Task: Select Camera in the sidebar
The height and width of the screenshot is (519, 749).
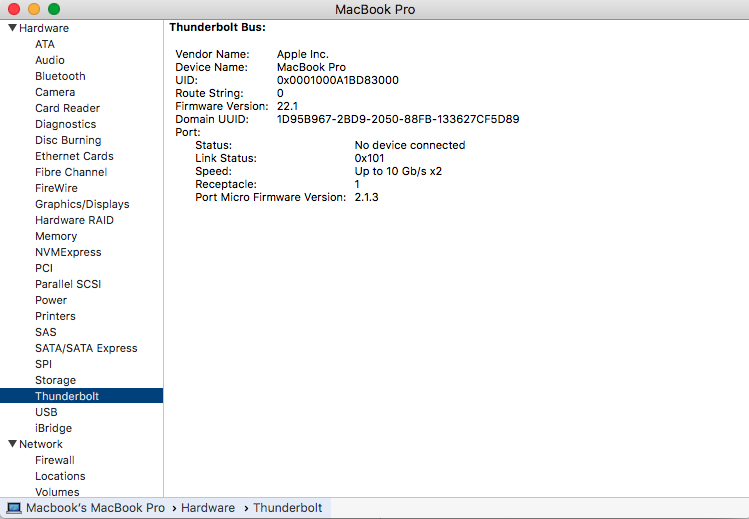Action: (x=55, y=92)
